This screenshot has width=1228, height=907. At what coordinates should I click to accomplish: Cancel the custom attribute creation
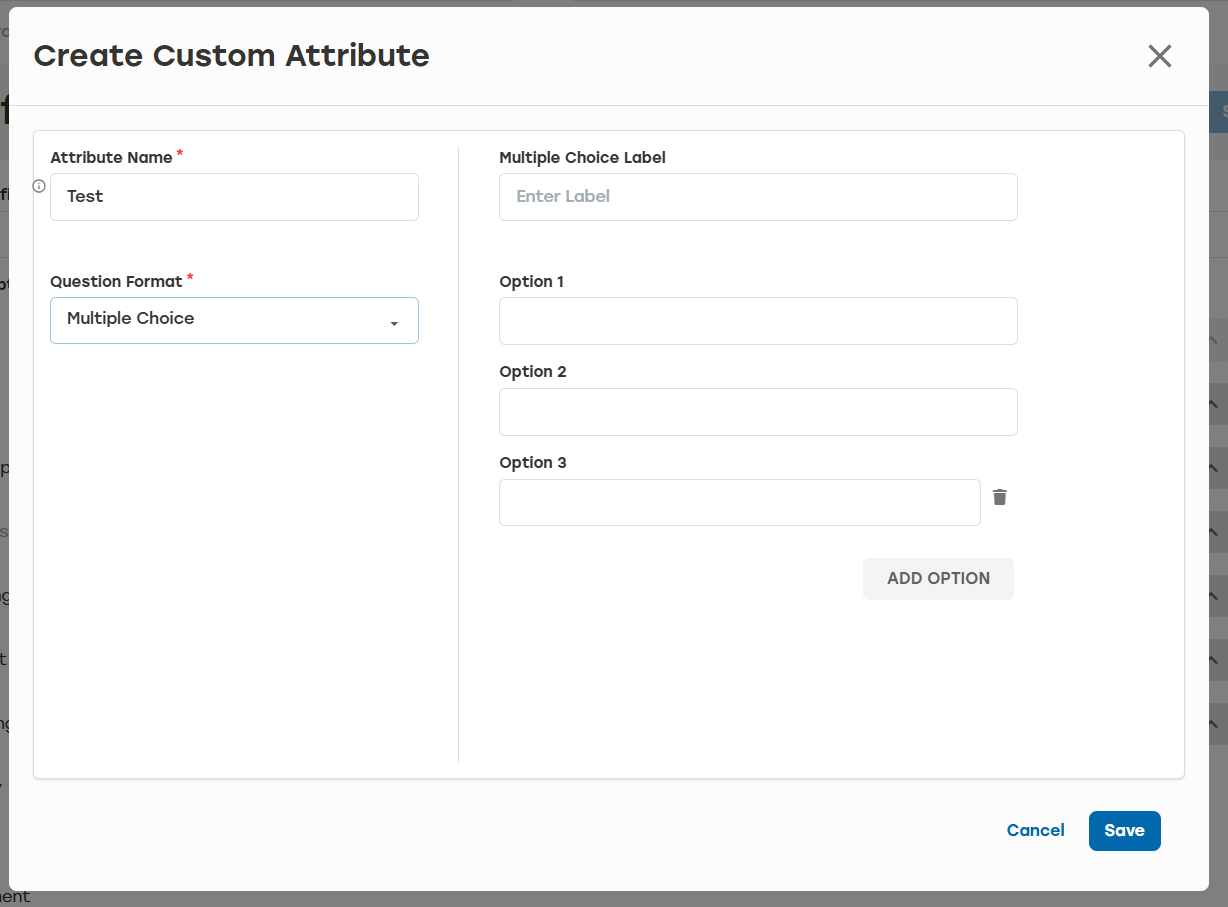(1035, 831)
